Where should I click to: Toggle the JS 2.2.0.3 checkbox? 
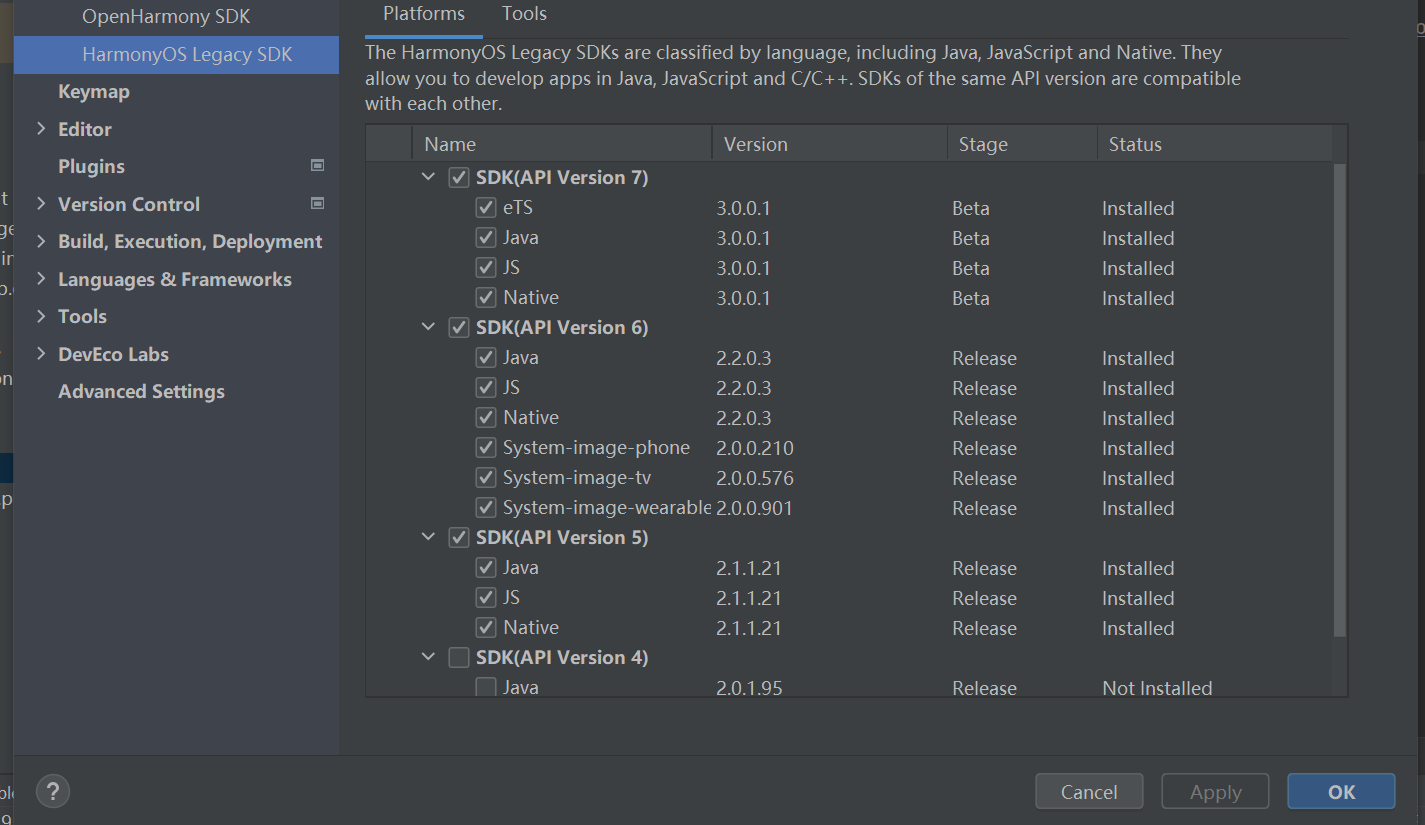coord(486,388)
